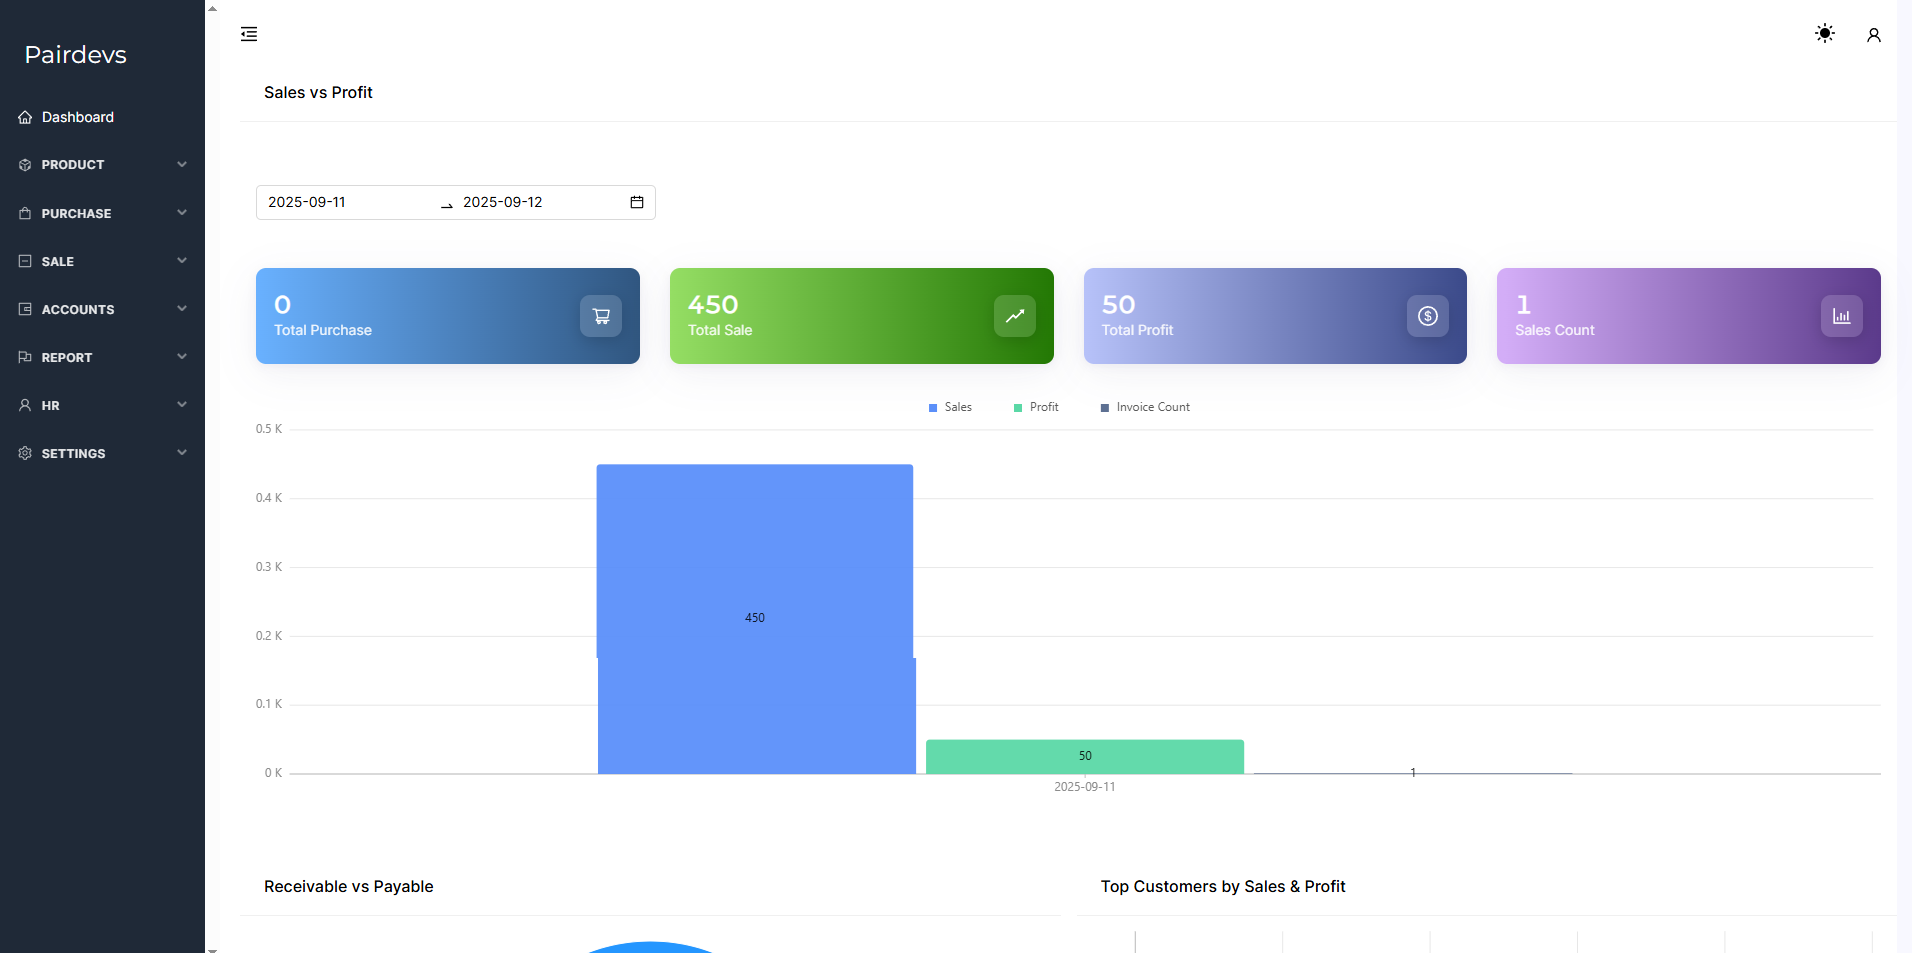
Task: Click the calendar icon in date range
Action: [636, 202]
